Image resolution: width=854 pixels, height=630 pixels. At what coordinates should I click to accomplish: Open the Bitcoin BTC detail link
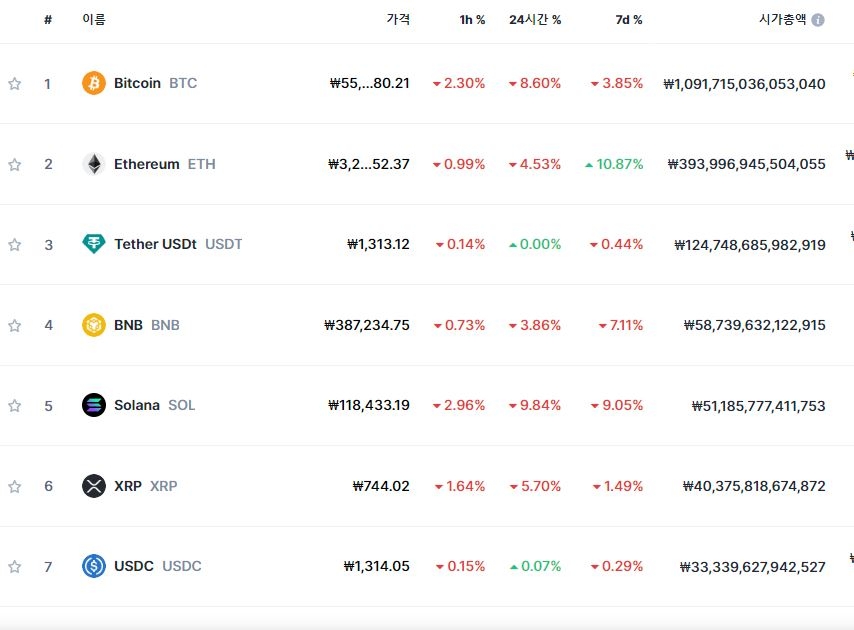coord(156,83)
